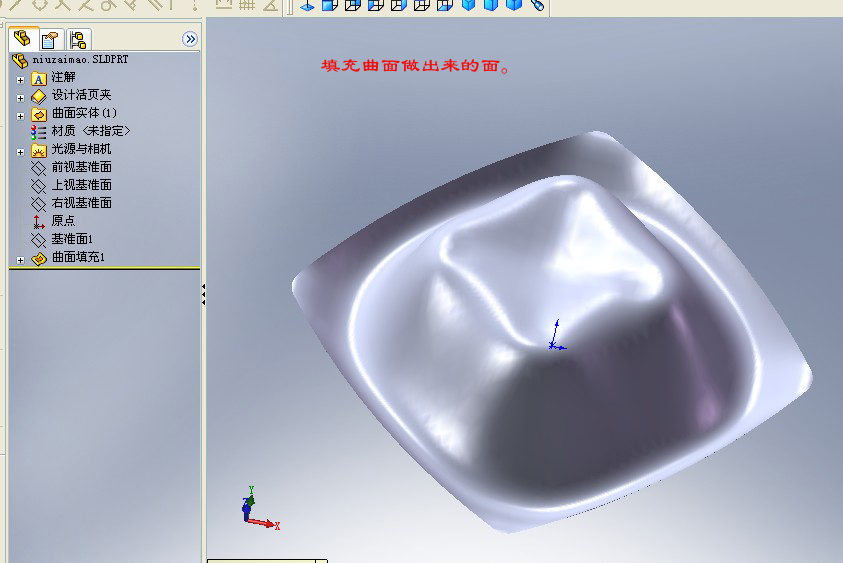Image resolution: width=843 pixels, height=563 pixels.
Task: Select the 光源与相机 lights and cameras icon
Action: (x=39, y=150)
